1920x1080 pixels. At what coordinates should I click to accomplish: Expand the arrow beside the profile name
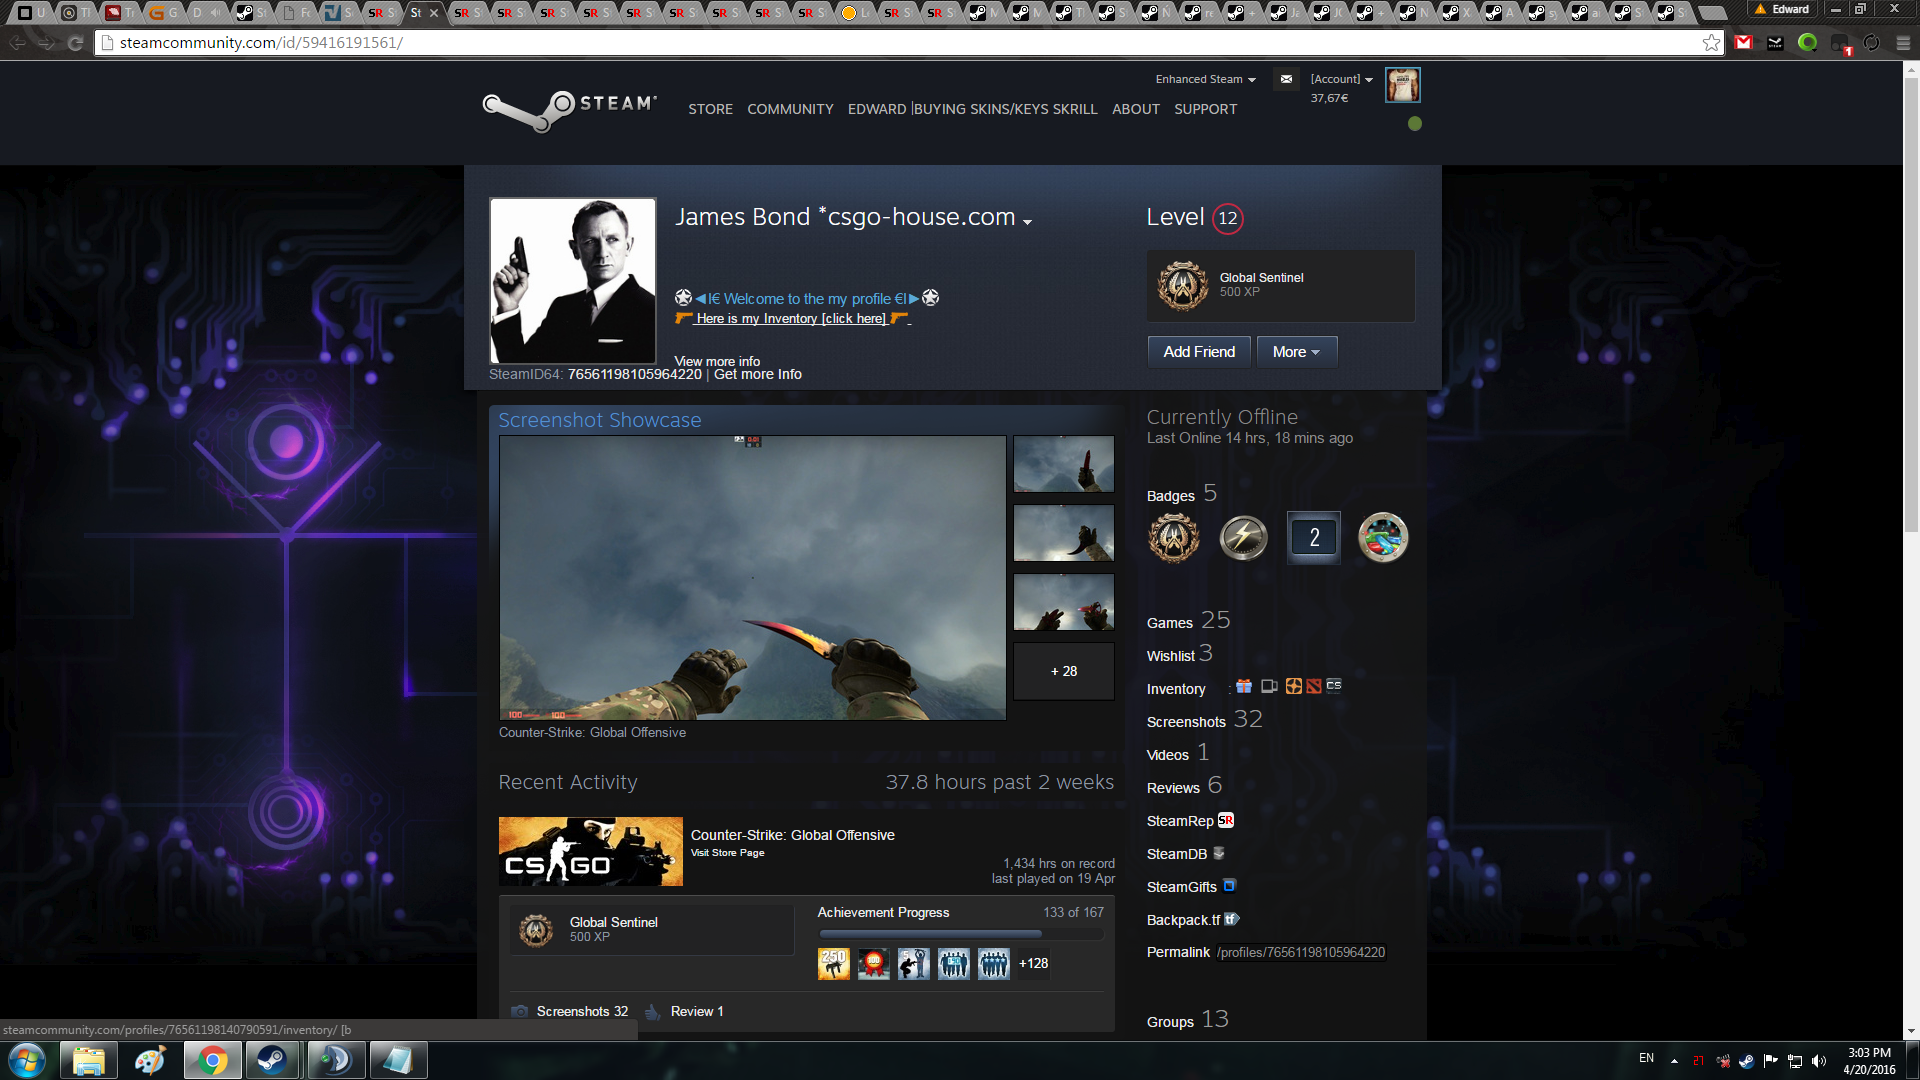click(1027, 222)
